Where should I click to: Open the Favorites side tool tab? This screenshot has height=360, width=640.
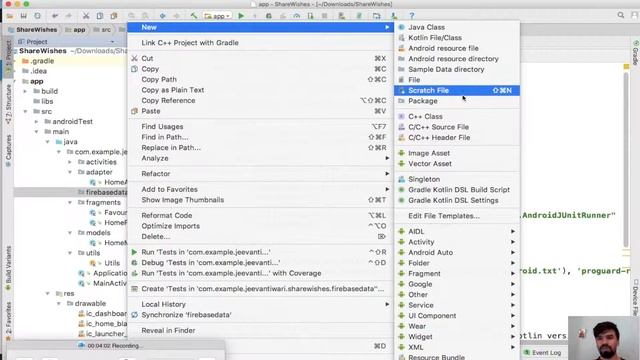click(x=8, y=321)
